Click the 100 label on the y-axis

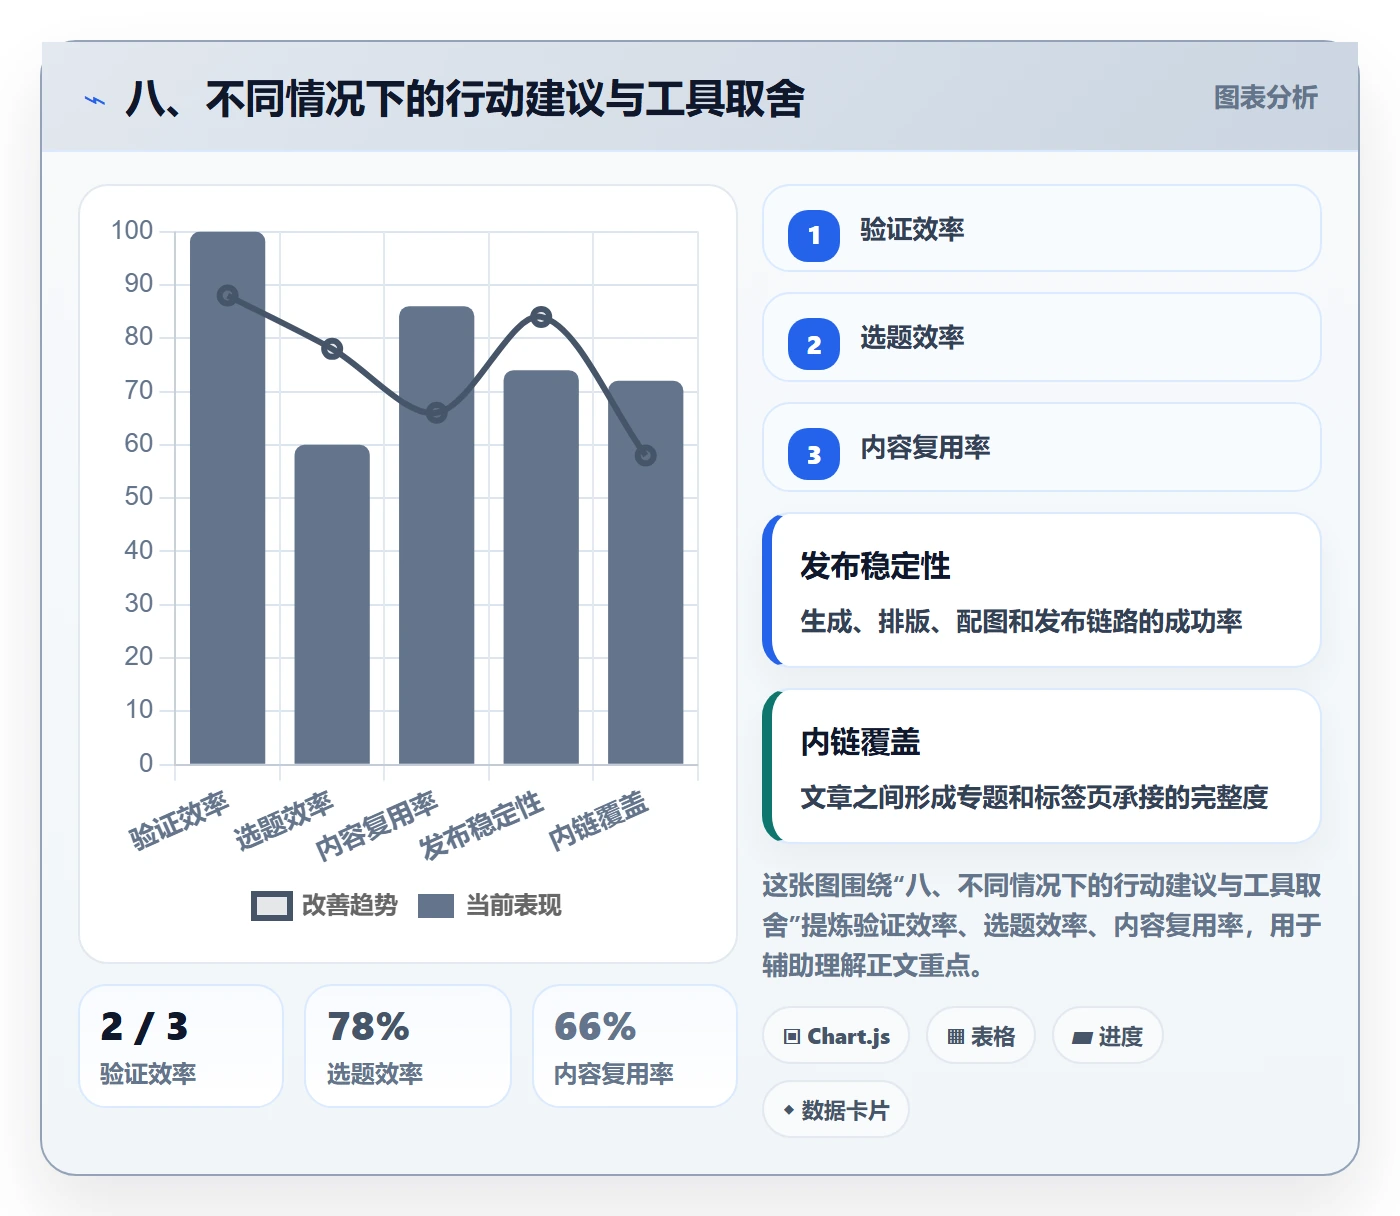pos(132,231)
